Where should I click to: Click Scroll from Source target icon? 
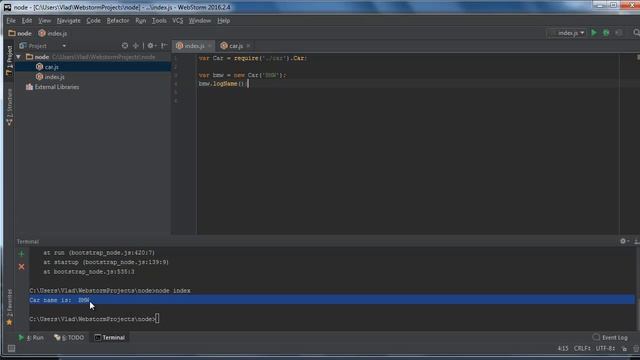(125, 46)
